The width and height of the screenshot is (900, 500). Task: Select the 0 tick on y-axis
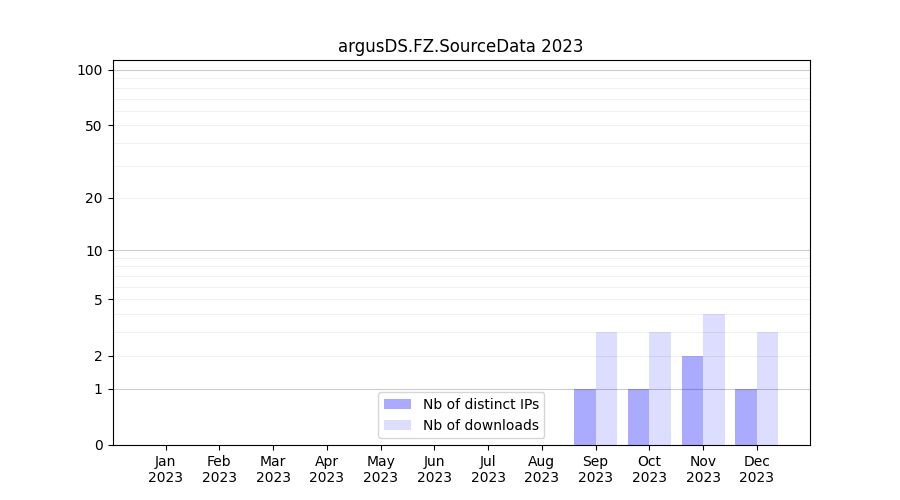(98, 445)
